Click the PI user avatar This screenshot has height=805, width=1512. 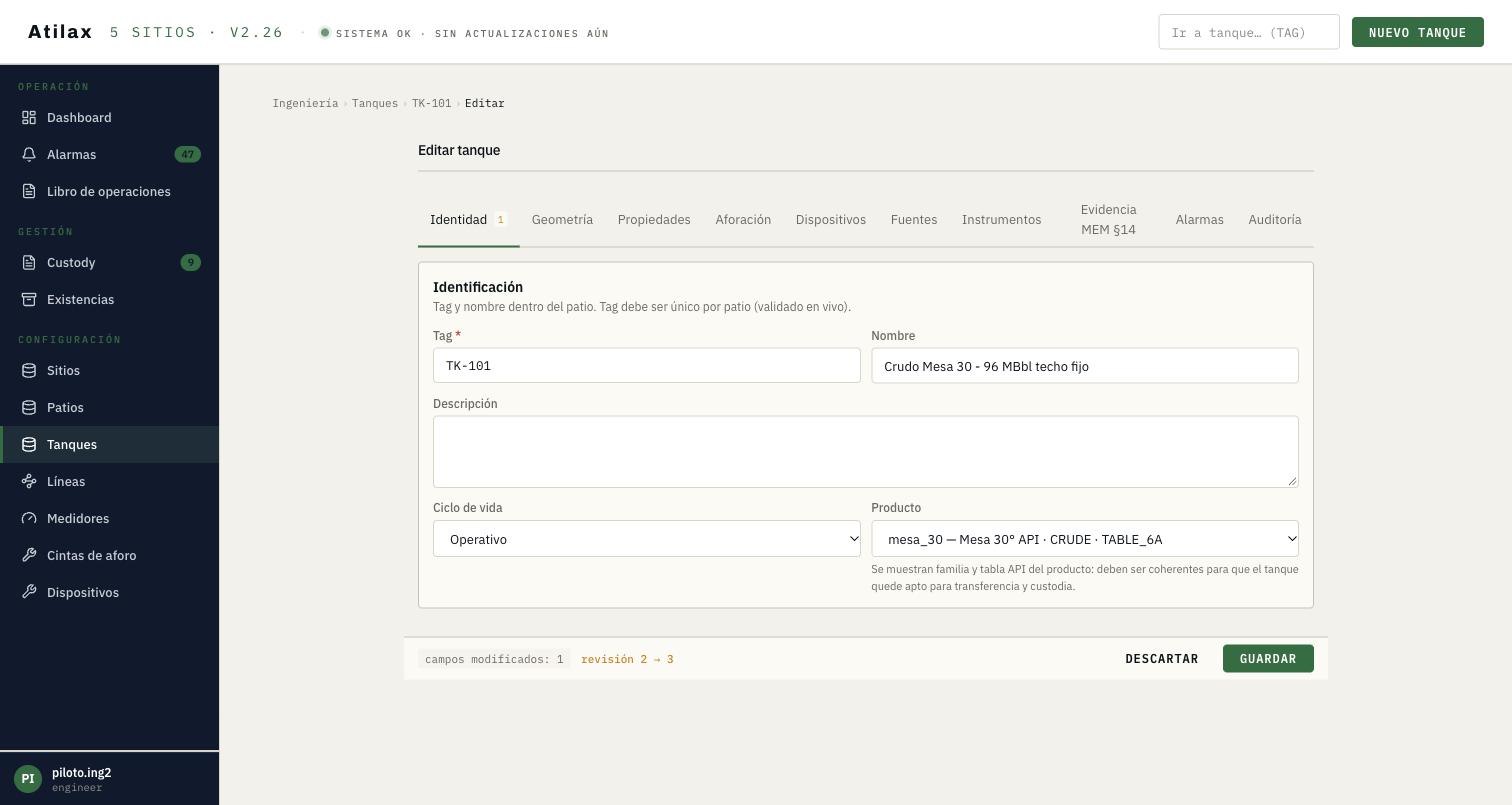pyautogui.click(x=28, y=779)
